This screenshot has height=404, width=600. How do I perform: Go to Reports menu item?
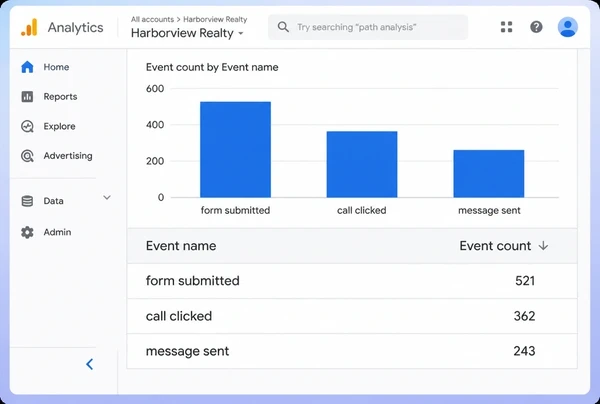60,96
